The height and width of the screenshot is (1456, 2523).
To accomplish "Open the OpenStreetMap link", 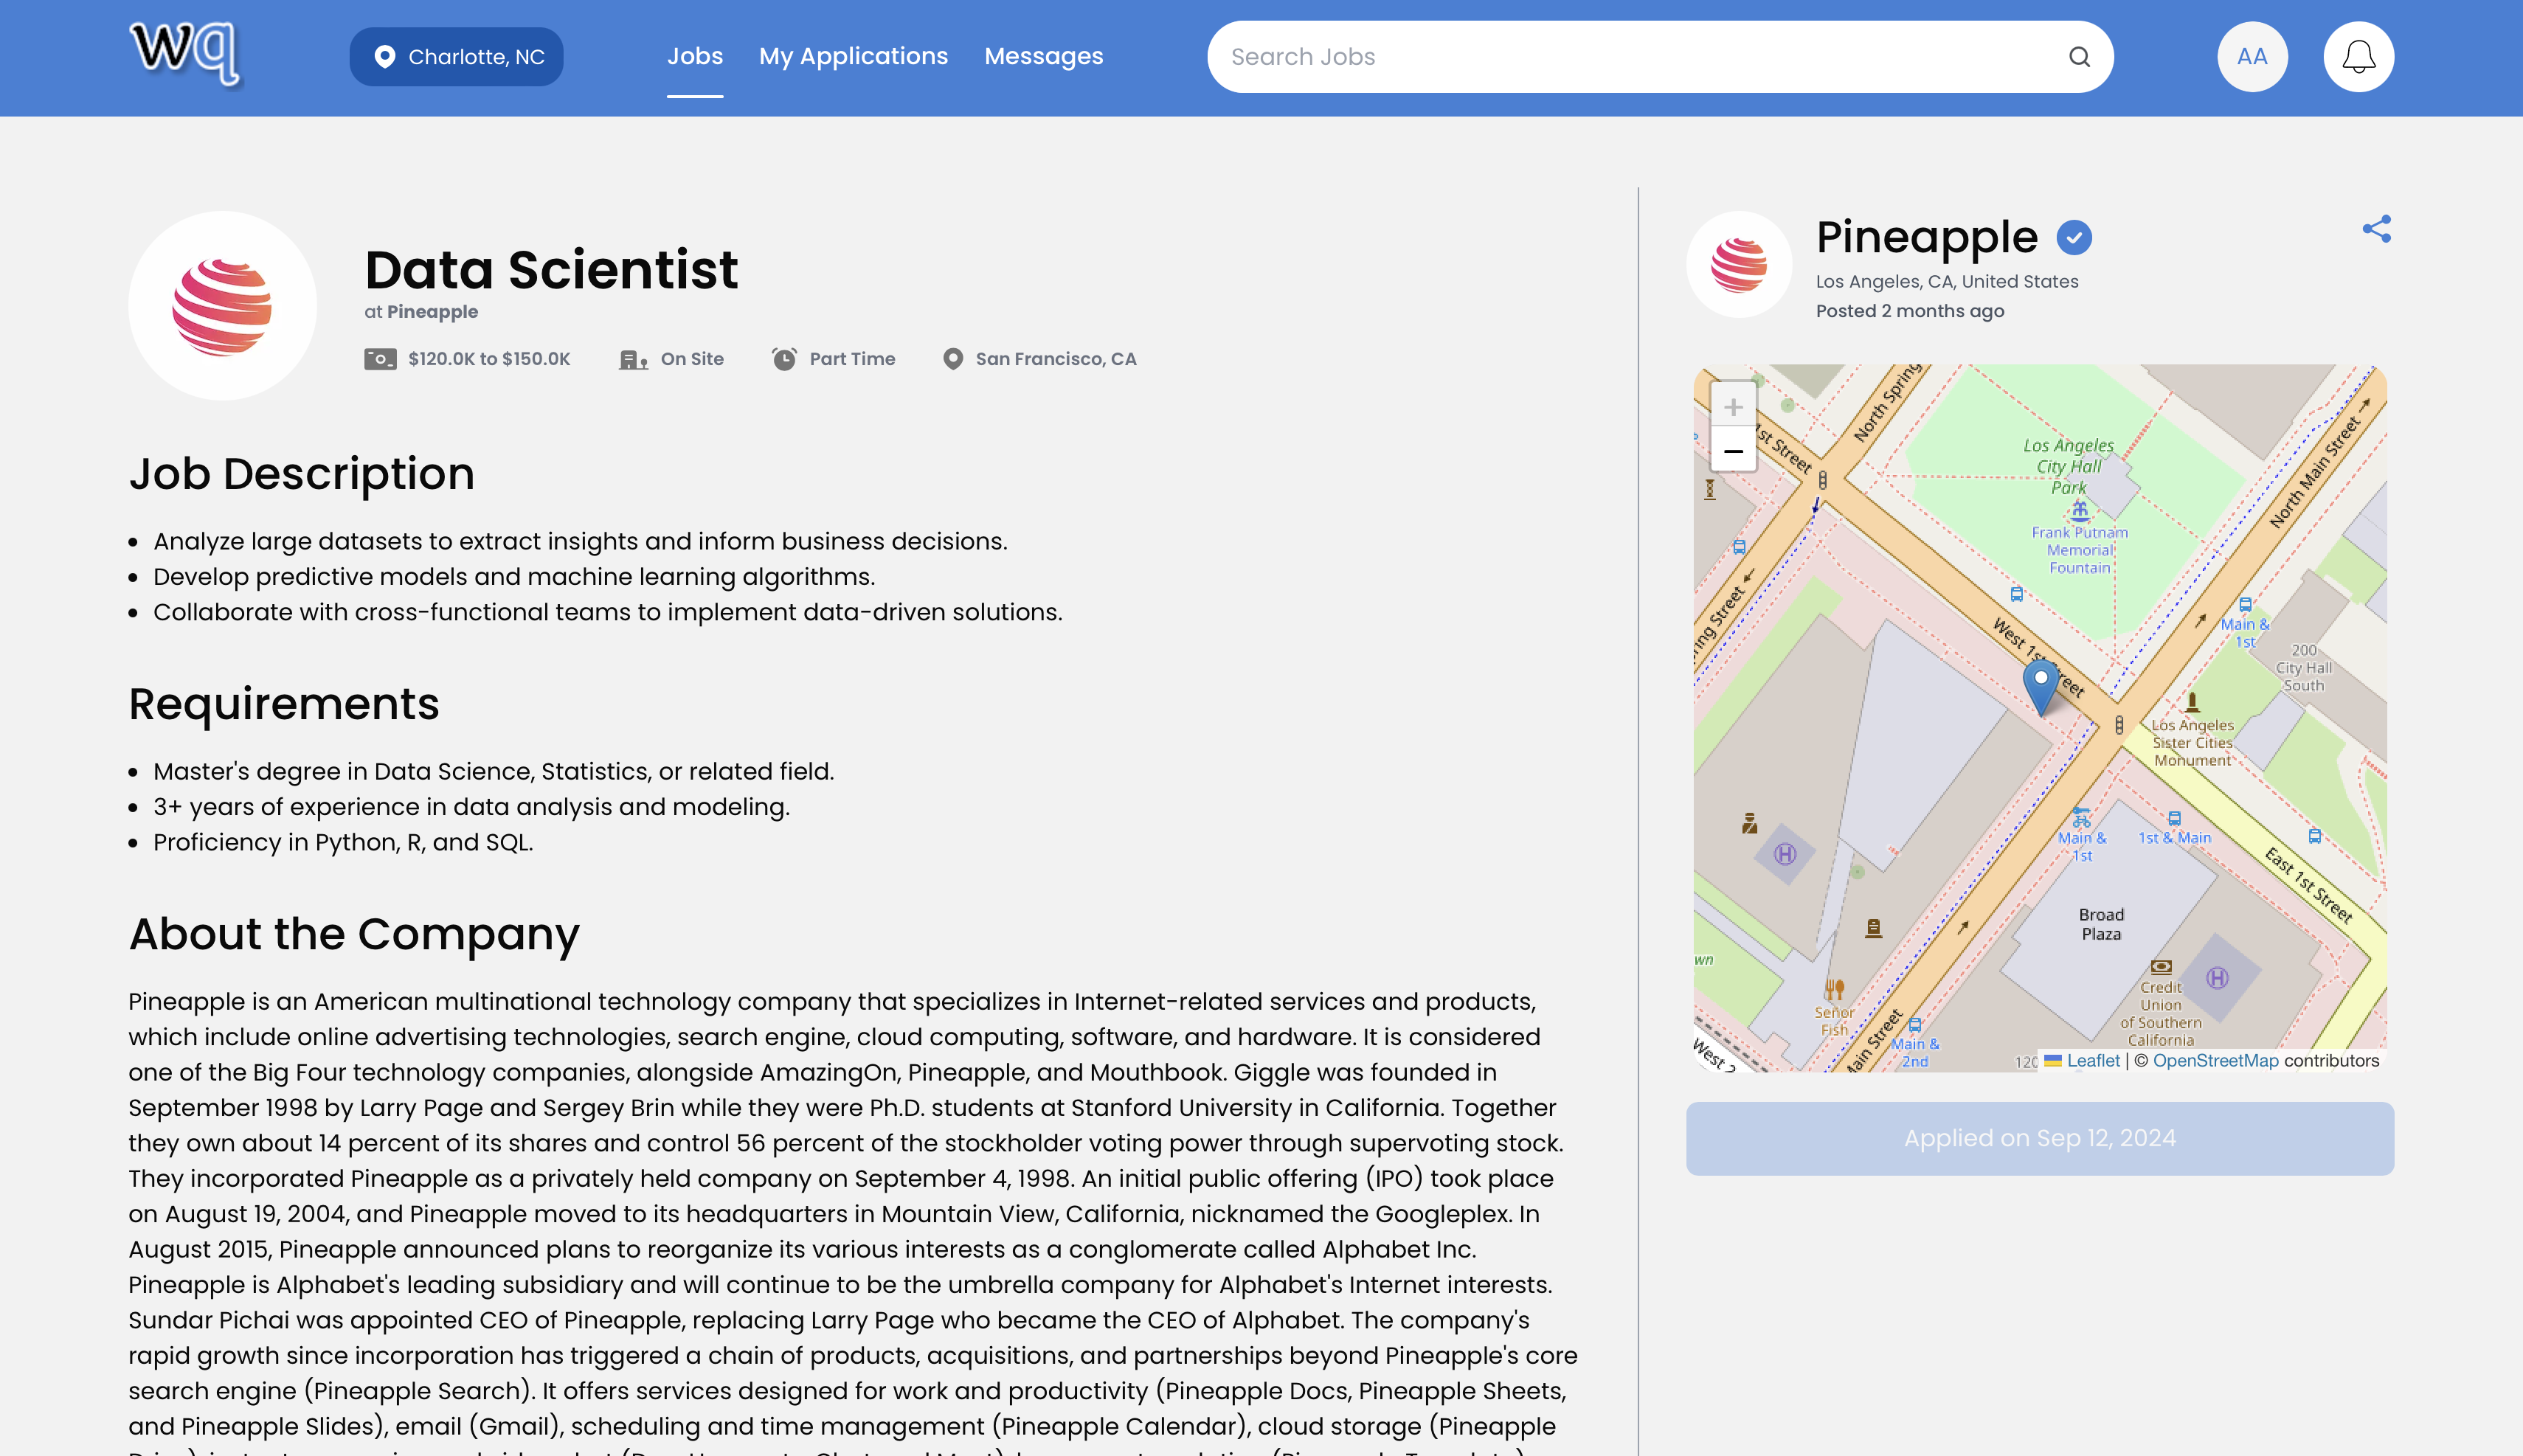I will pos(2215,1061).
